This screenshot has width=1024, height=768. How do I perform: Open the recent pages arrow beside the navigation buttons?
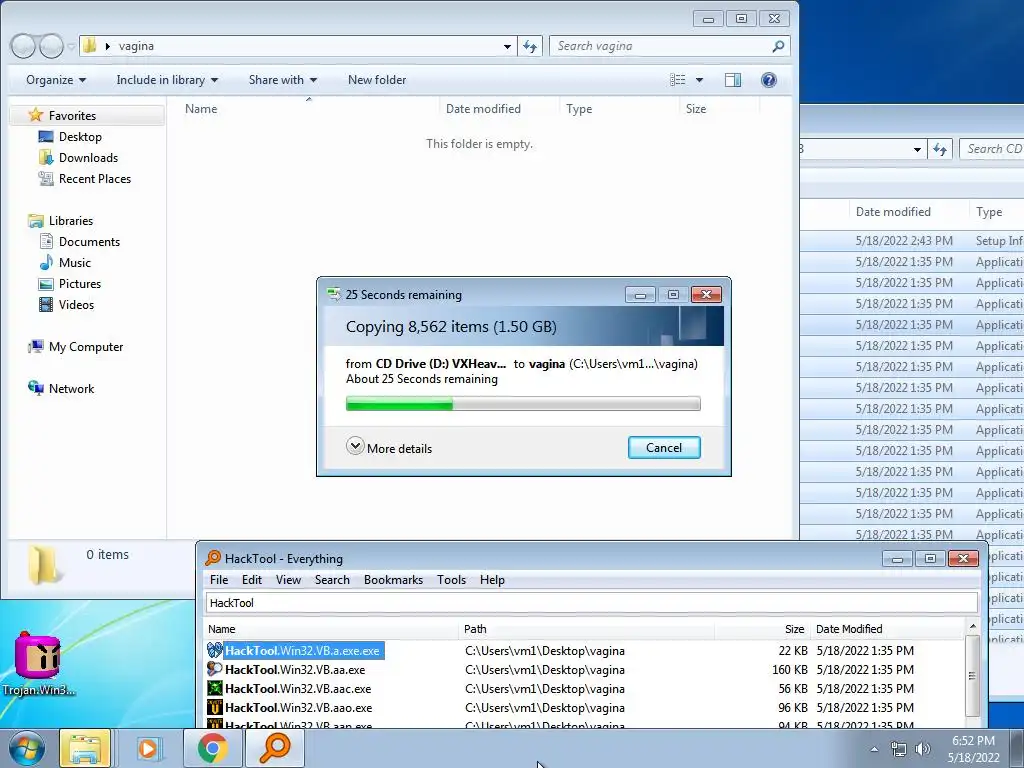[x=71, y=47]
